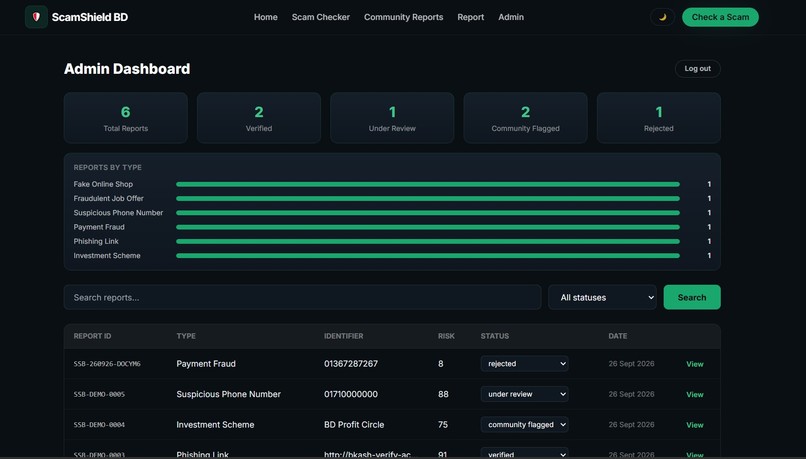Focus the Search reports input field
This screenshot has width=806, height=459.
pyautogui.click(x=302, y=297)
